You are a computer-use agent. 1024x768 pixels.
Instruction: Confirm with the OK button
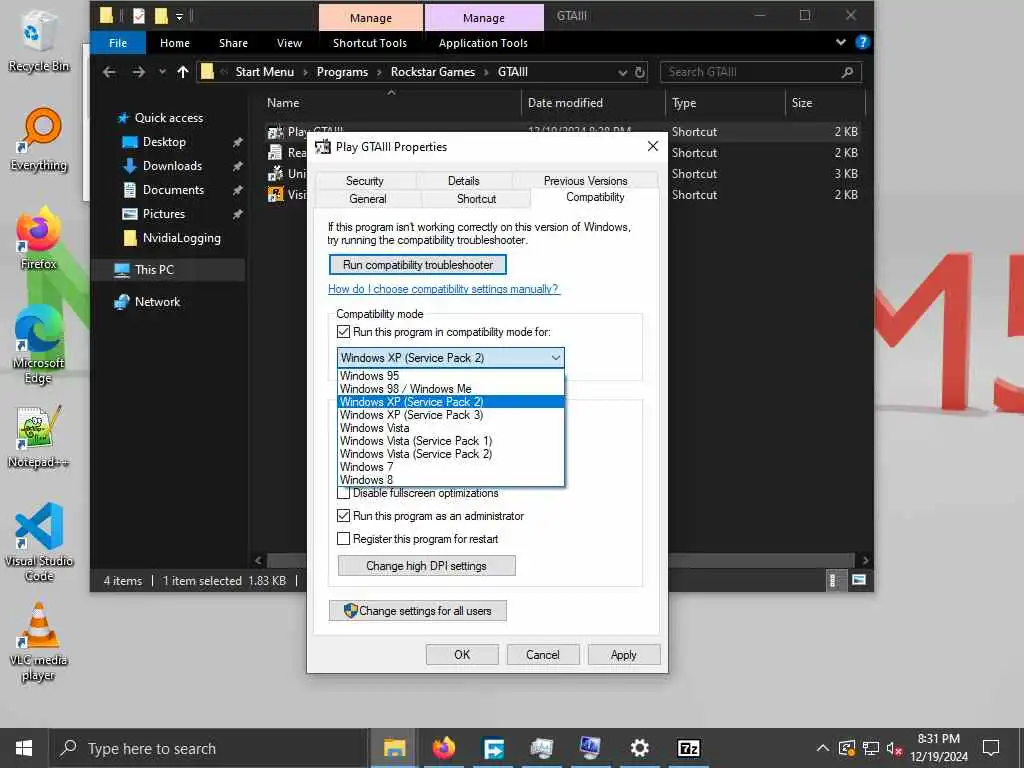coord(462,654)
